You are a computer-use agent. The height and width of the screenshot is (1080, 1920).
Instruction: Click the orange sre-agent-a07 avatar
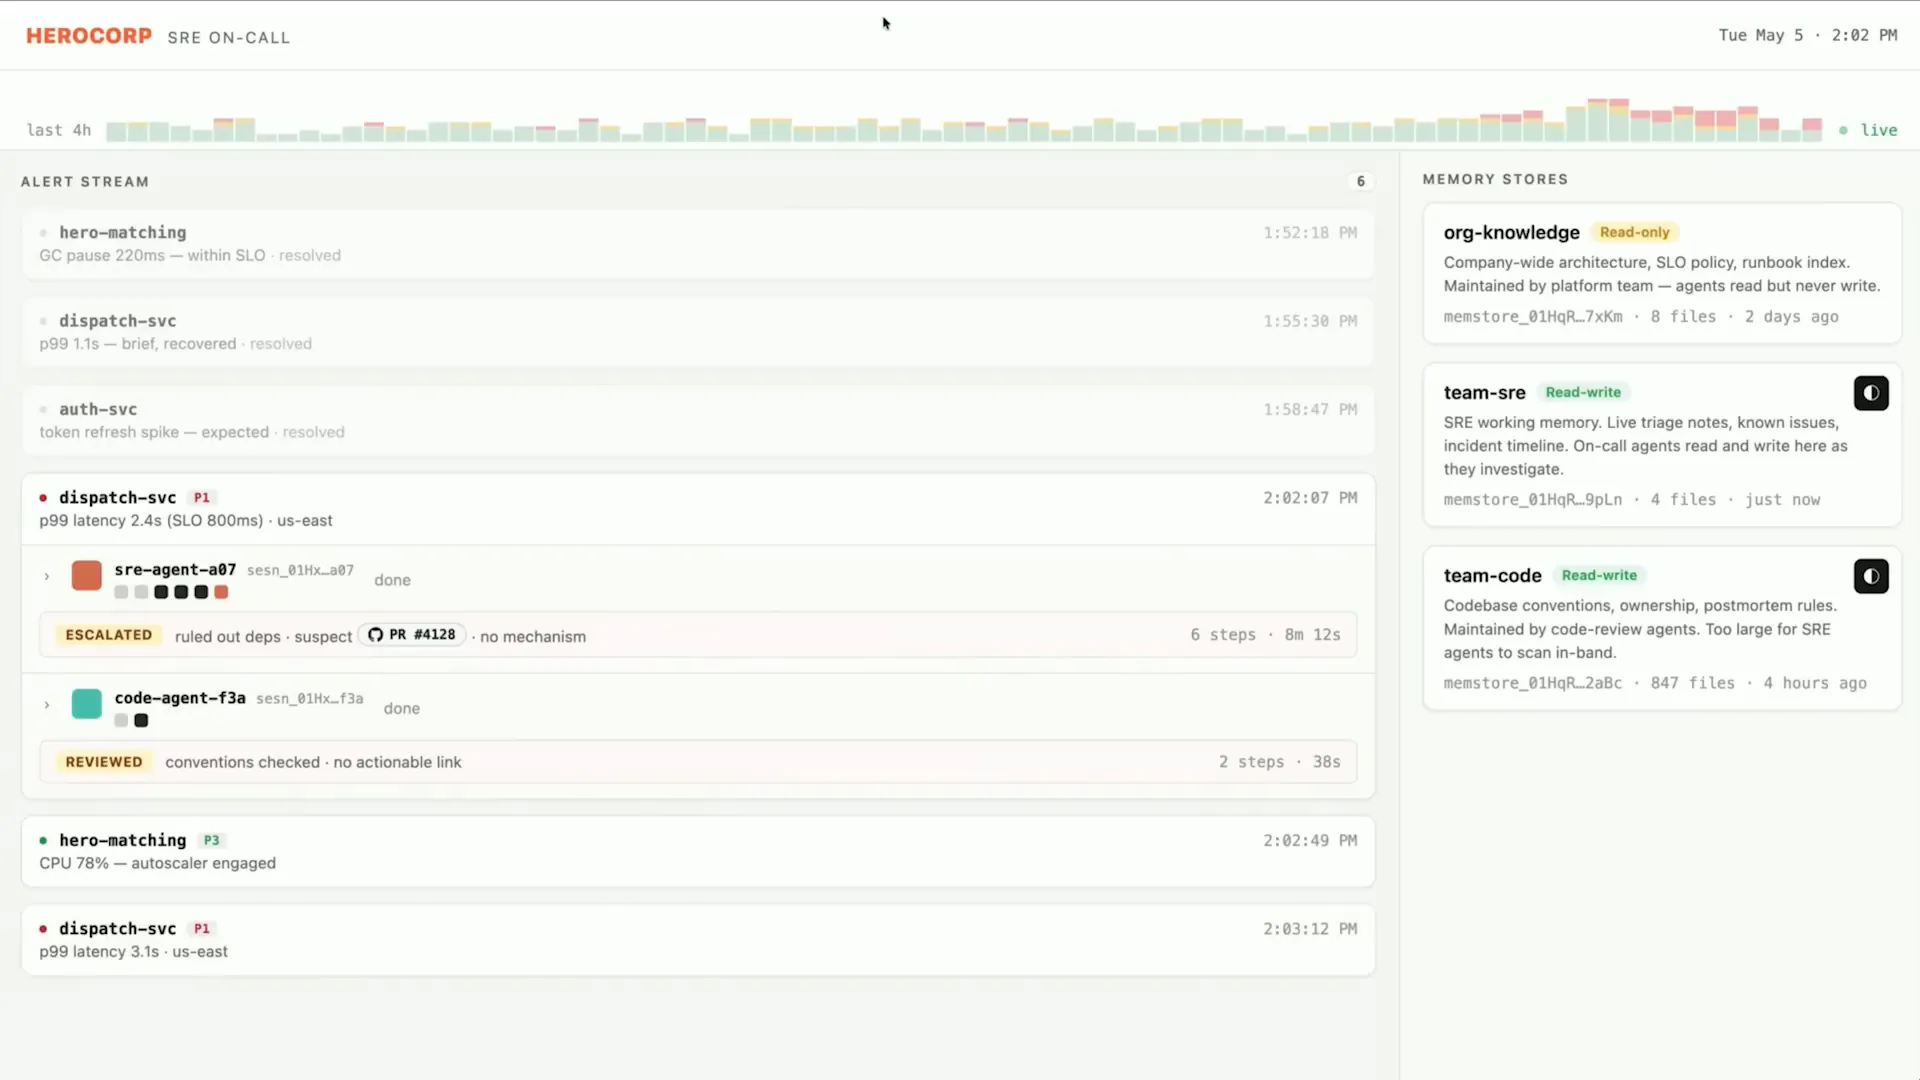pyautogui.click(x=87, y=576)
